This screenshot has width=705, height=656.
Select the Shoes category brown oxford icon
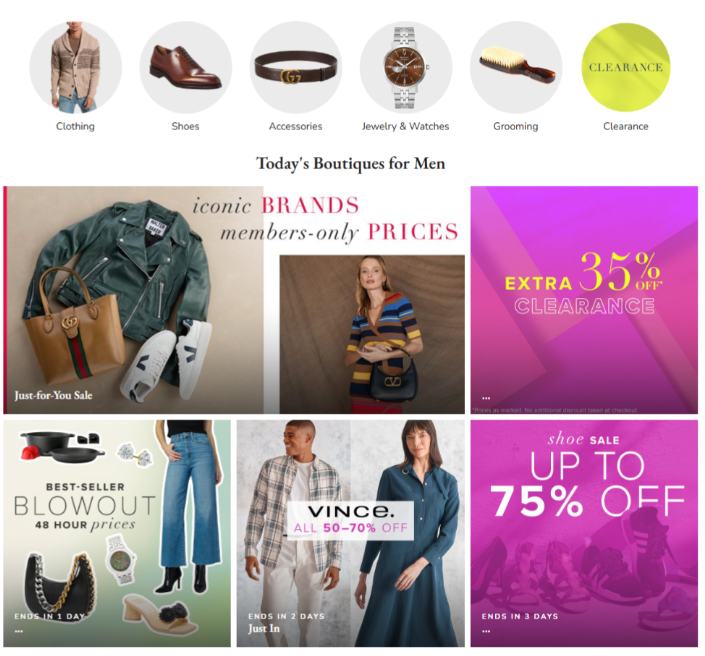pyautogui.click(x=186, y=67)
